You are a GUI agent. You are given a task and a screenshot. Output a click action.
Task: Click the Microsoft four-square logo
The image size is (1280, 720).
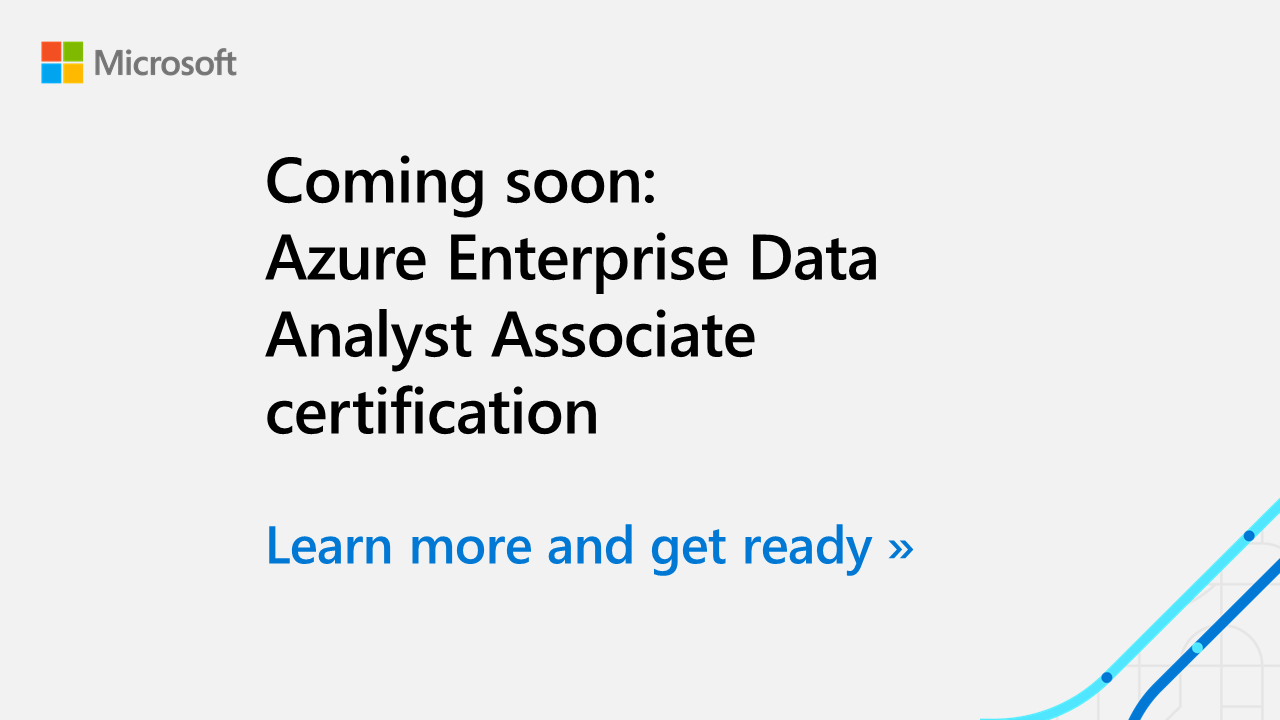[x=62, y=62]
